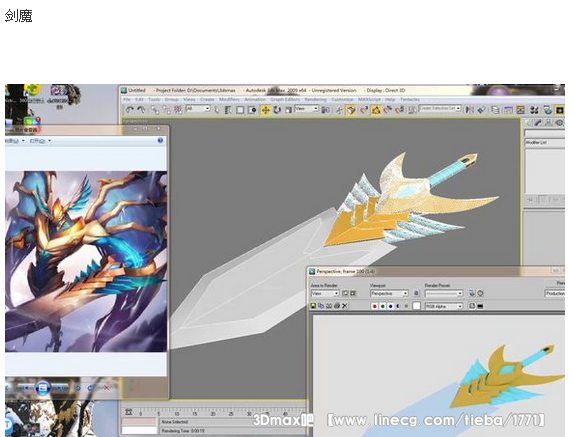Screen dimensions: 574x437
Task: Switch to the Modify command panel tab
Action: [537, 123]
